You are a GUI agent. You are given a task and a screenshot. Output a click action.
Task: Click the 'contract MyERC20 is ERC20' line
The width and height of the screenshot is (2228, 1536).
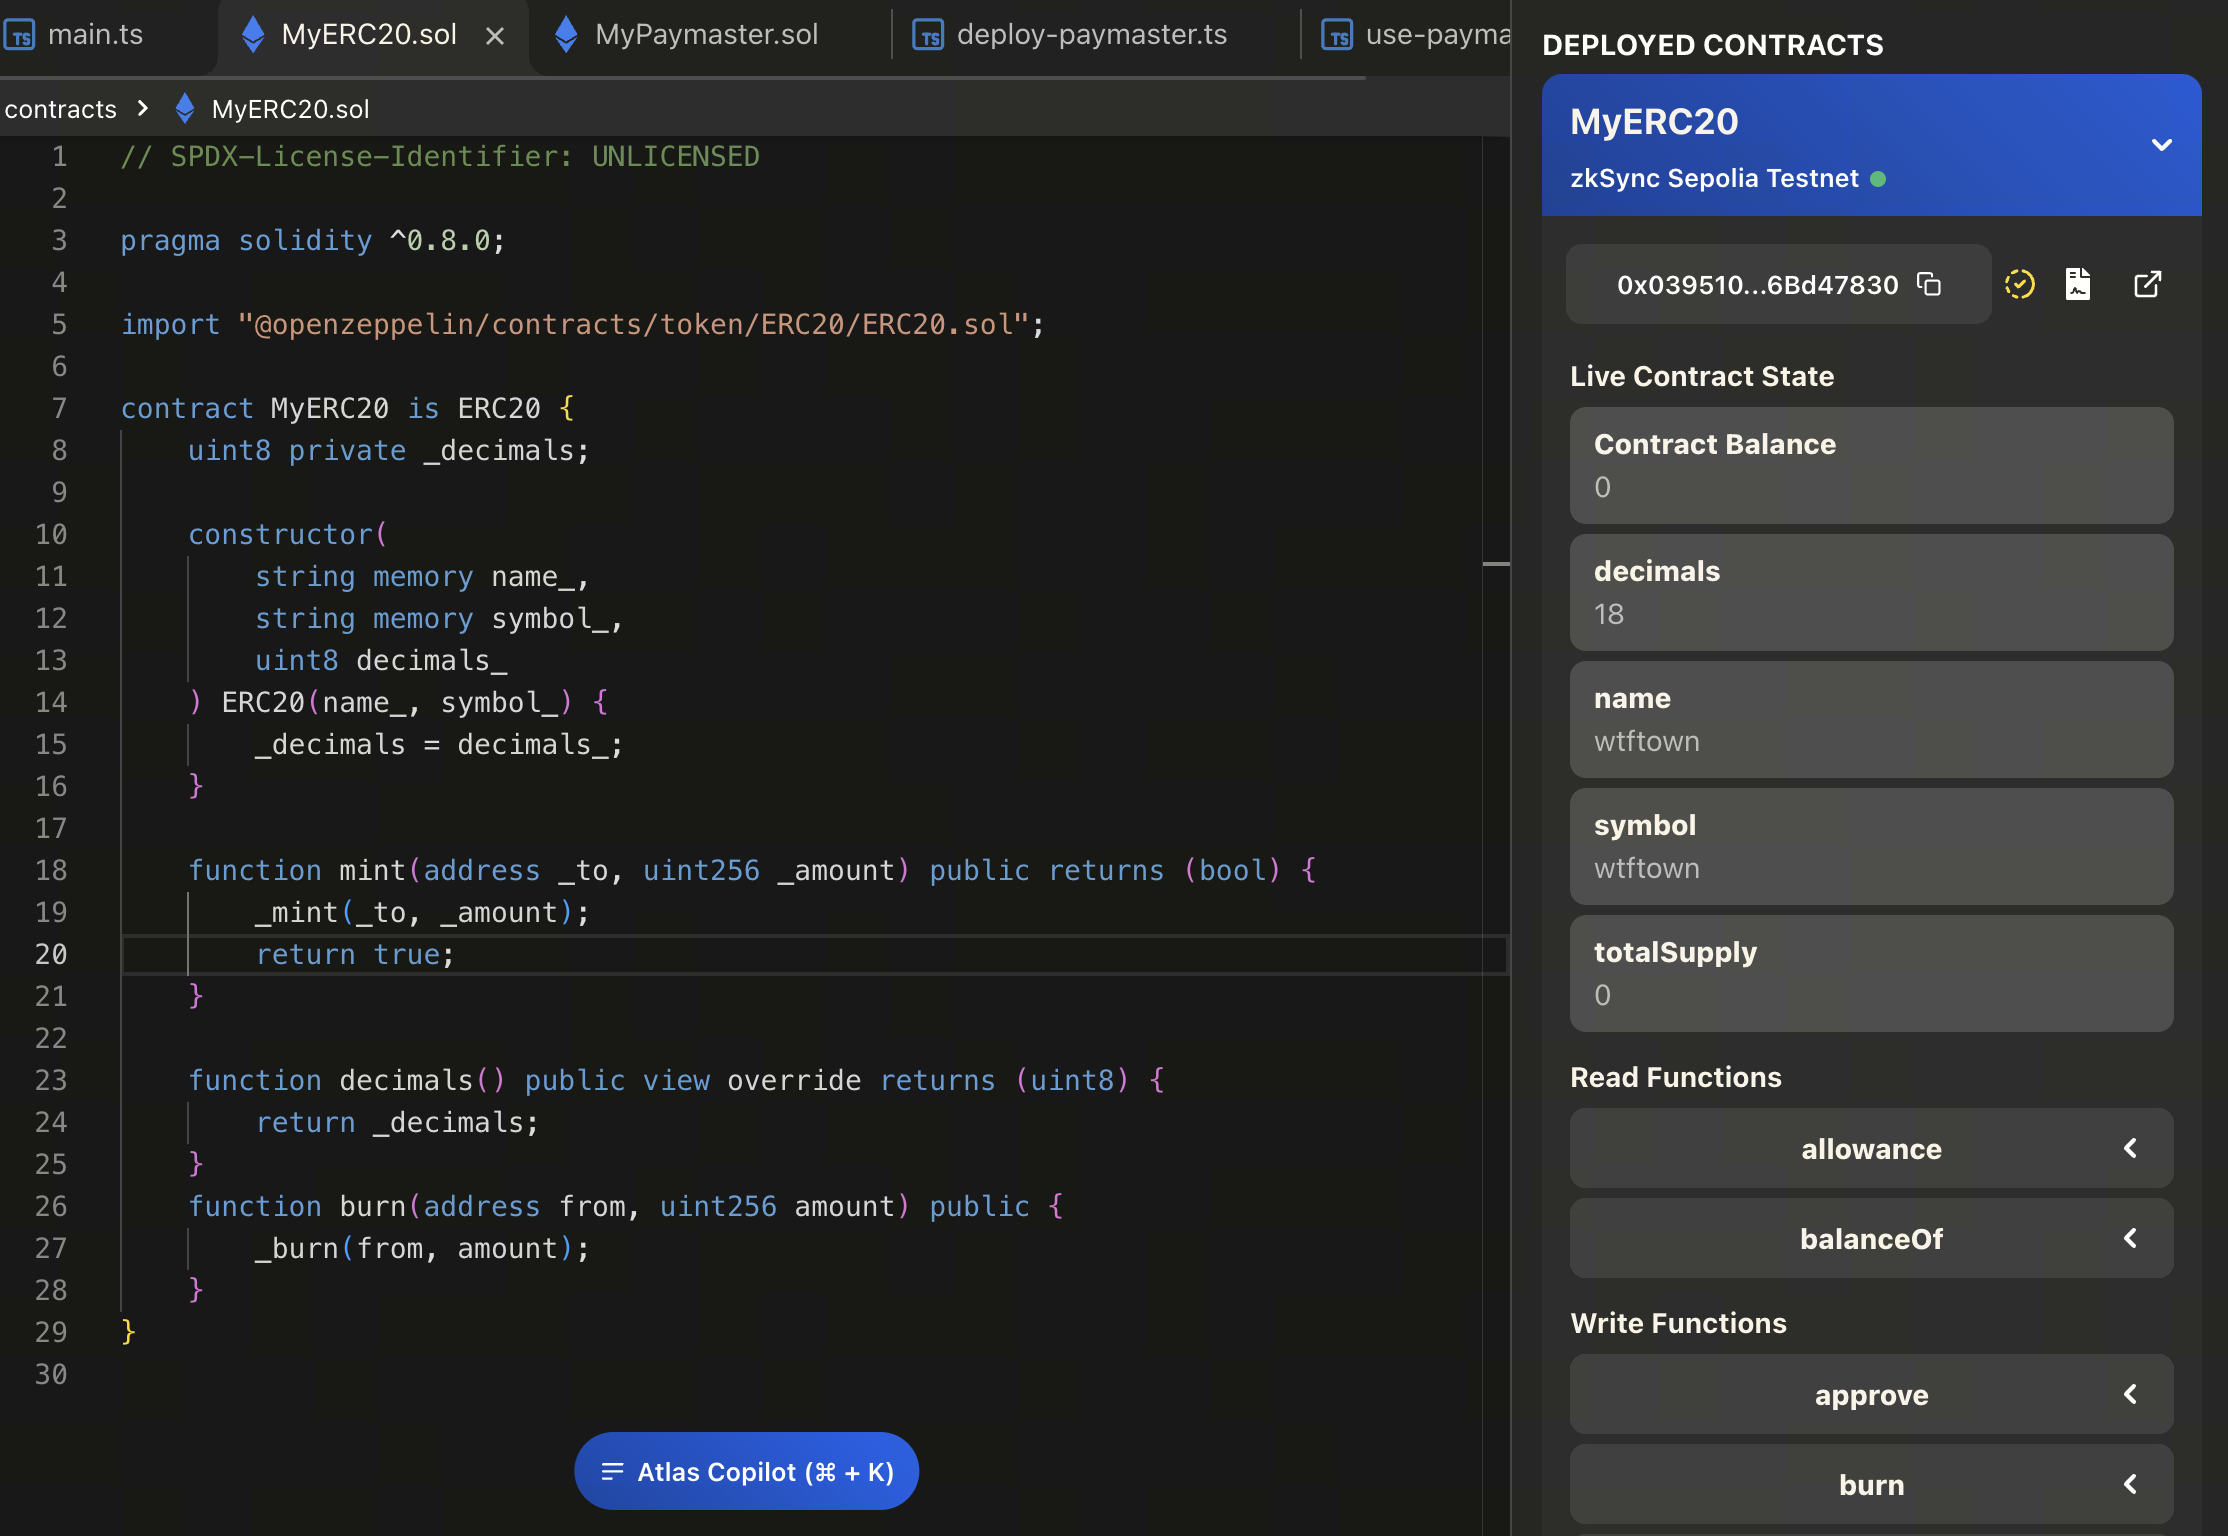[348, 408]
